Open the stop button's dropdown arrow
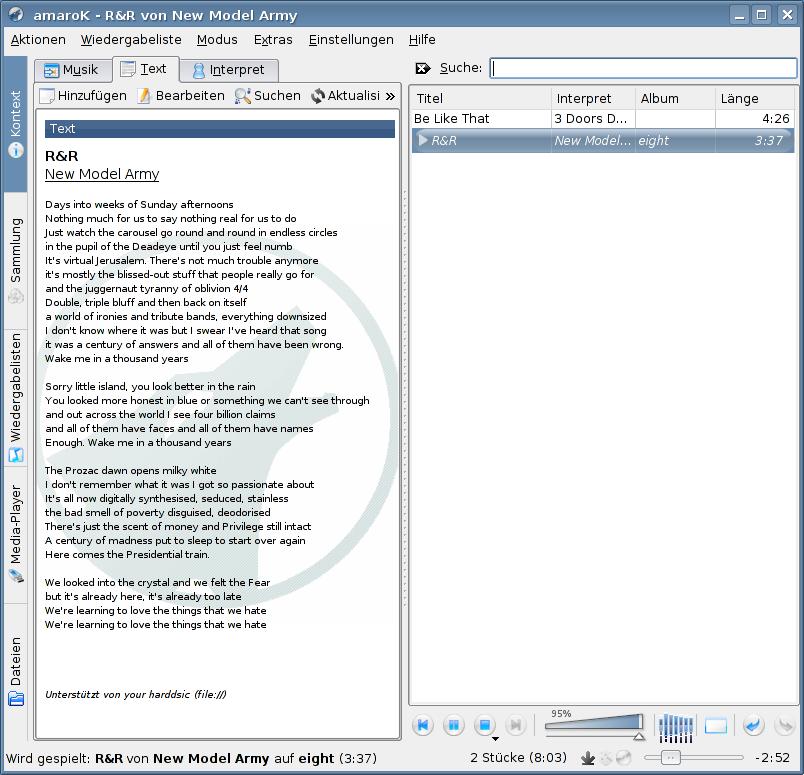Image resolution: width=804 pixels, height=775 pixels. click(x=495, y=739)
